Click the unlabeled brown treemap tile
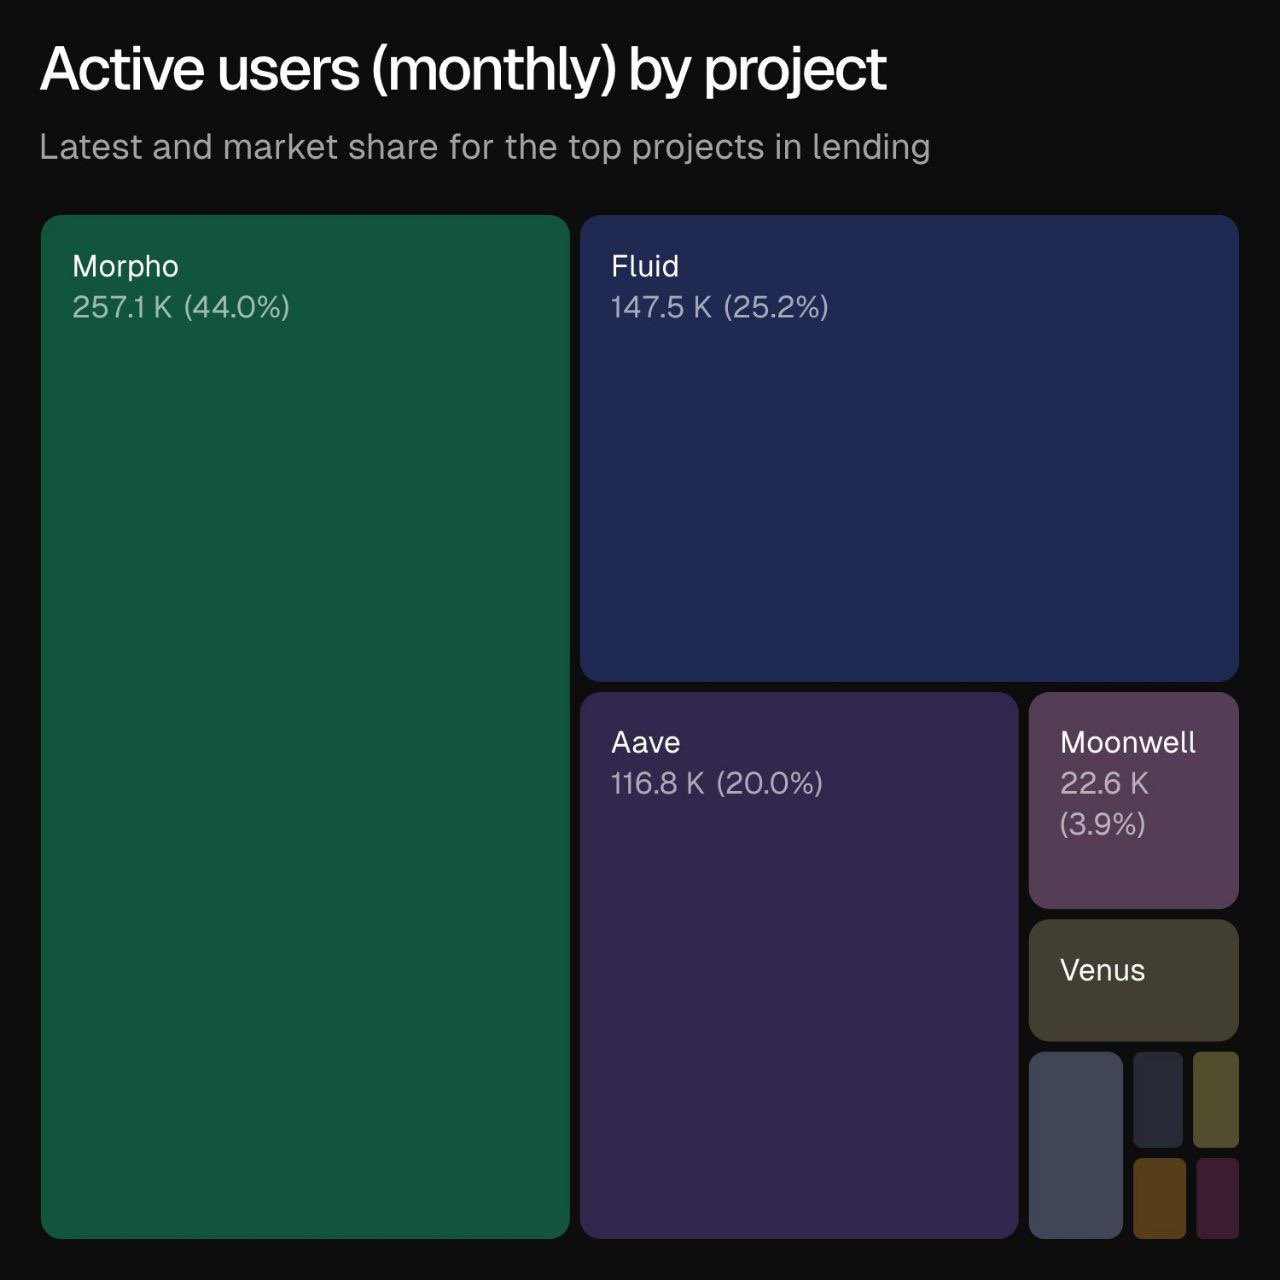This screenshot has width=1280, height=1280. [1160, 1198]
